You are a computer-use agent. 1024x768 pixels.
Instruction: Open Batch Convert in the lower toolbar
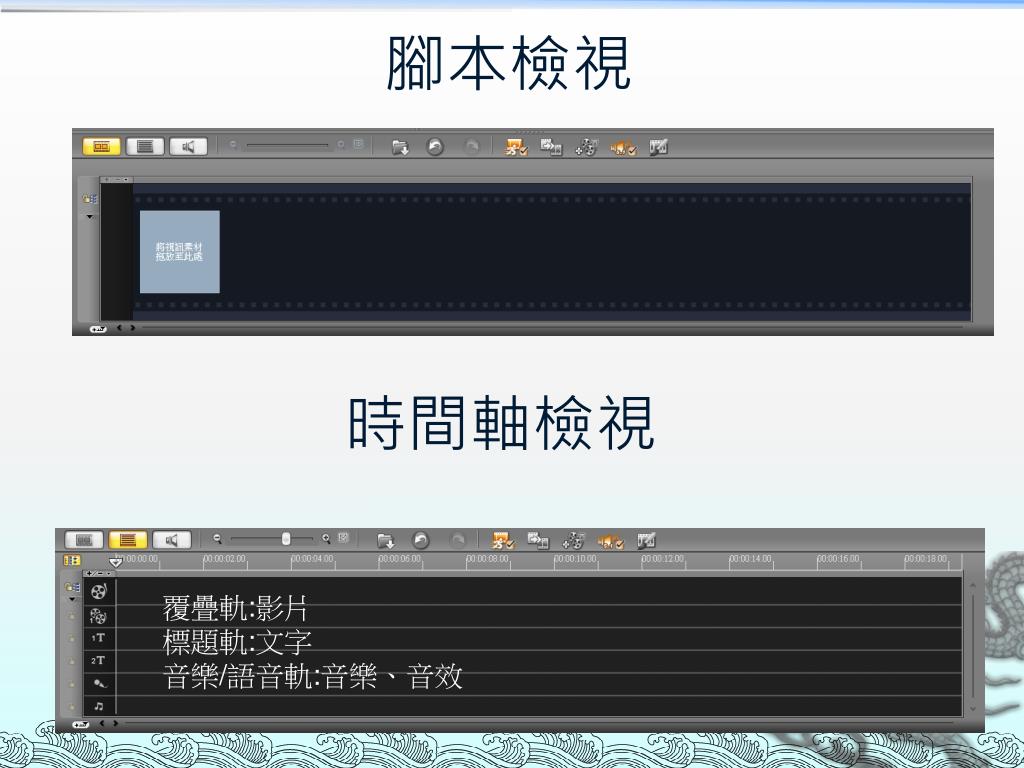(537, 541)
